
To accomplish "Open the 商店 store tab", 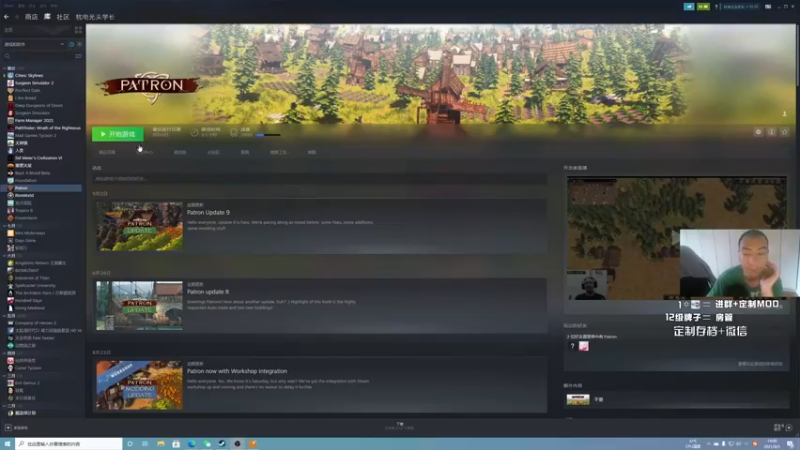I will [x=31, y=17].
